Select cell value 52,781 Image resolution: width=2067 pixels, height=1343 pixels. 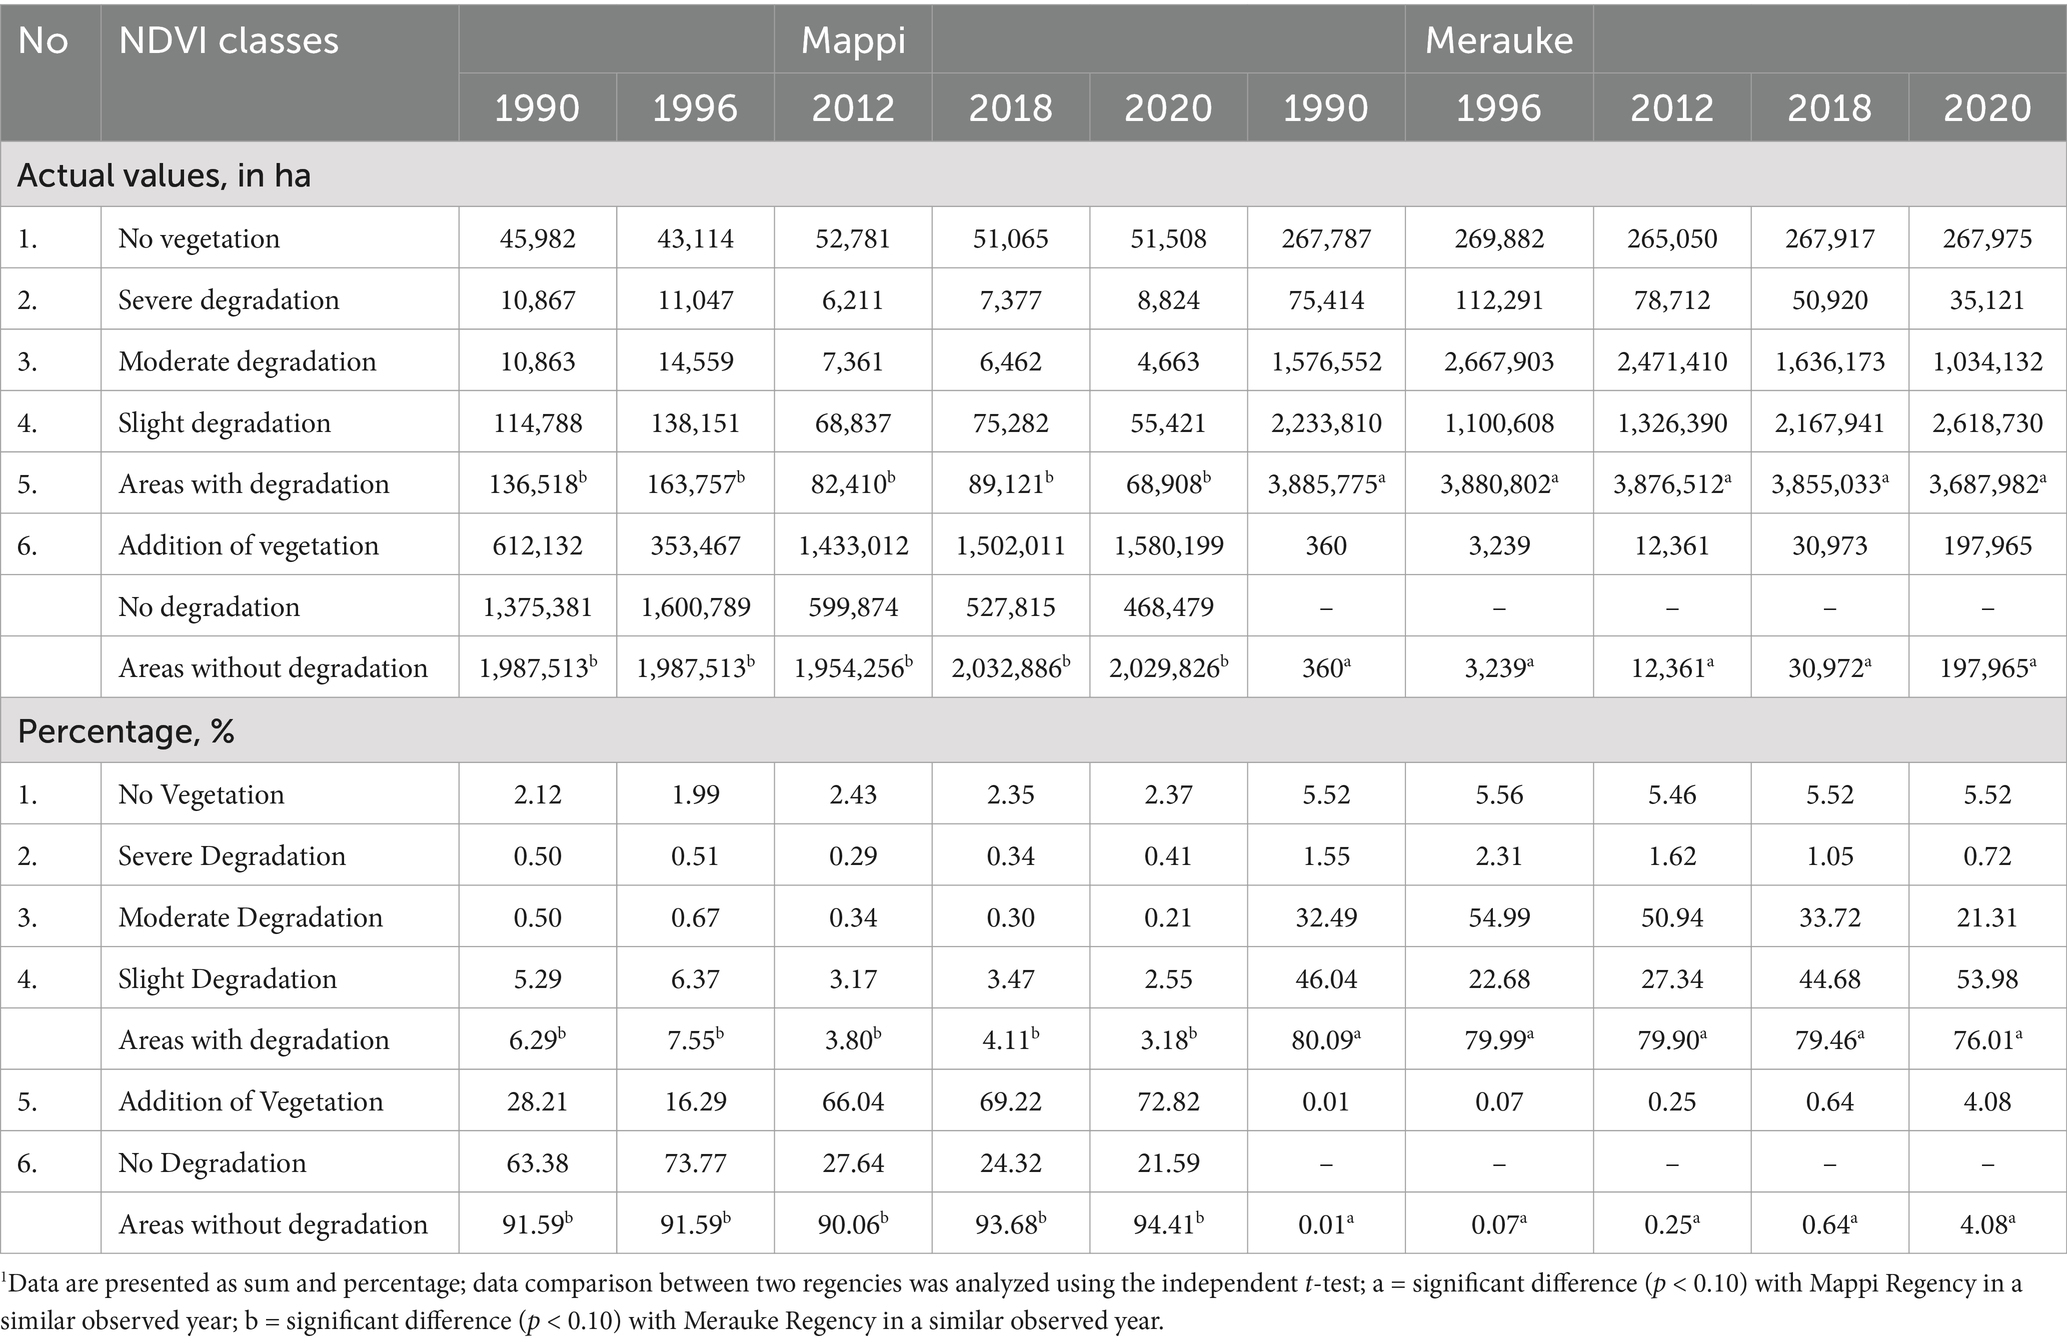click(x=853, y=239)
